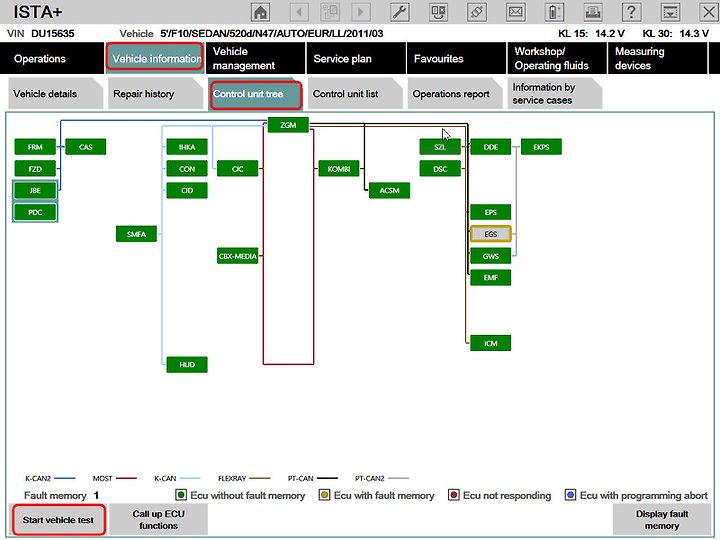Click the printer icon

[x=593, y=12]
